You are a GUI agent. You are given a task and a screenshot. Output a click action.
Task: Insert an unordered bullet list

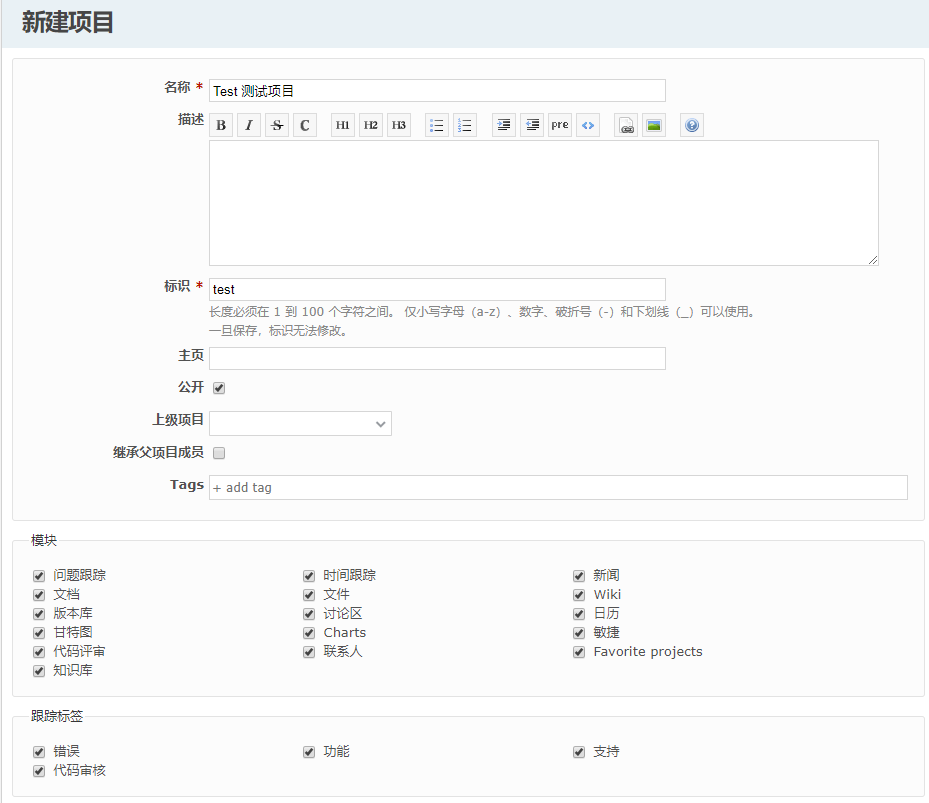(437, 125)
